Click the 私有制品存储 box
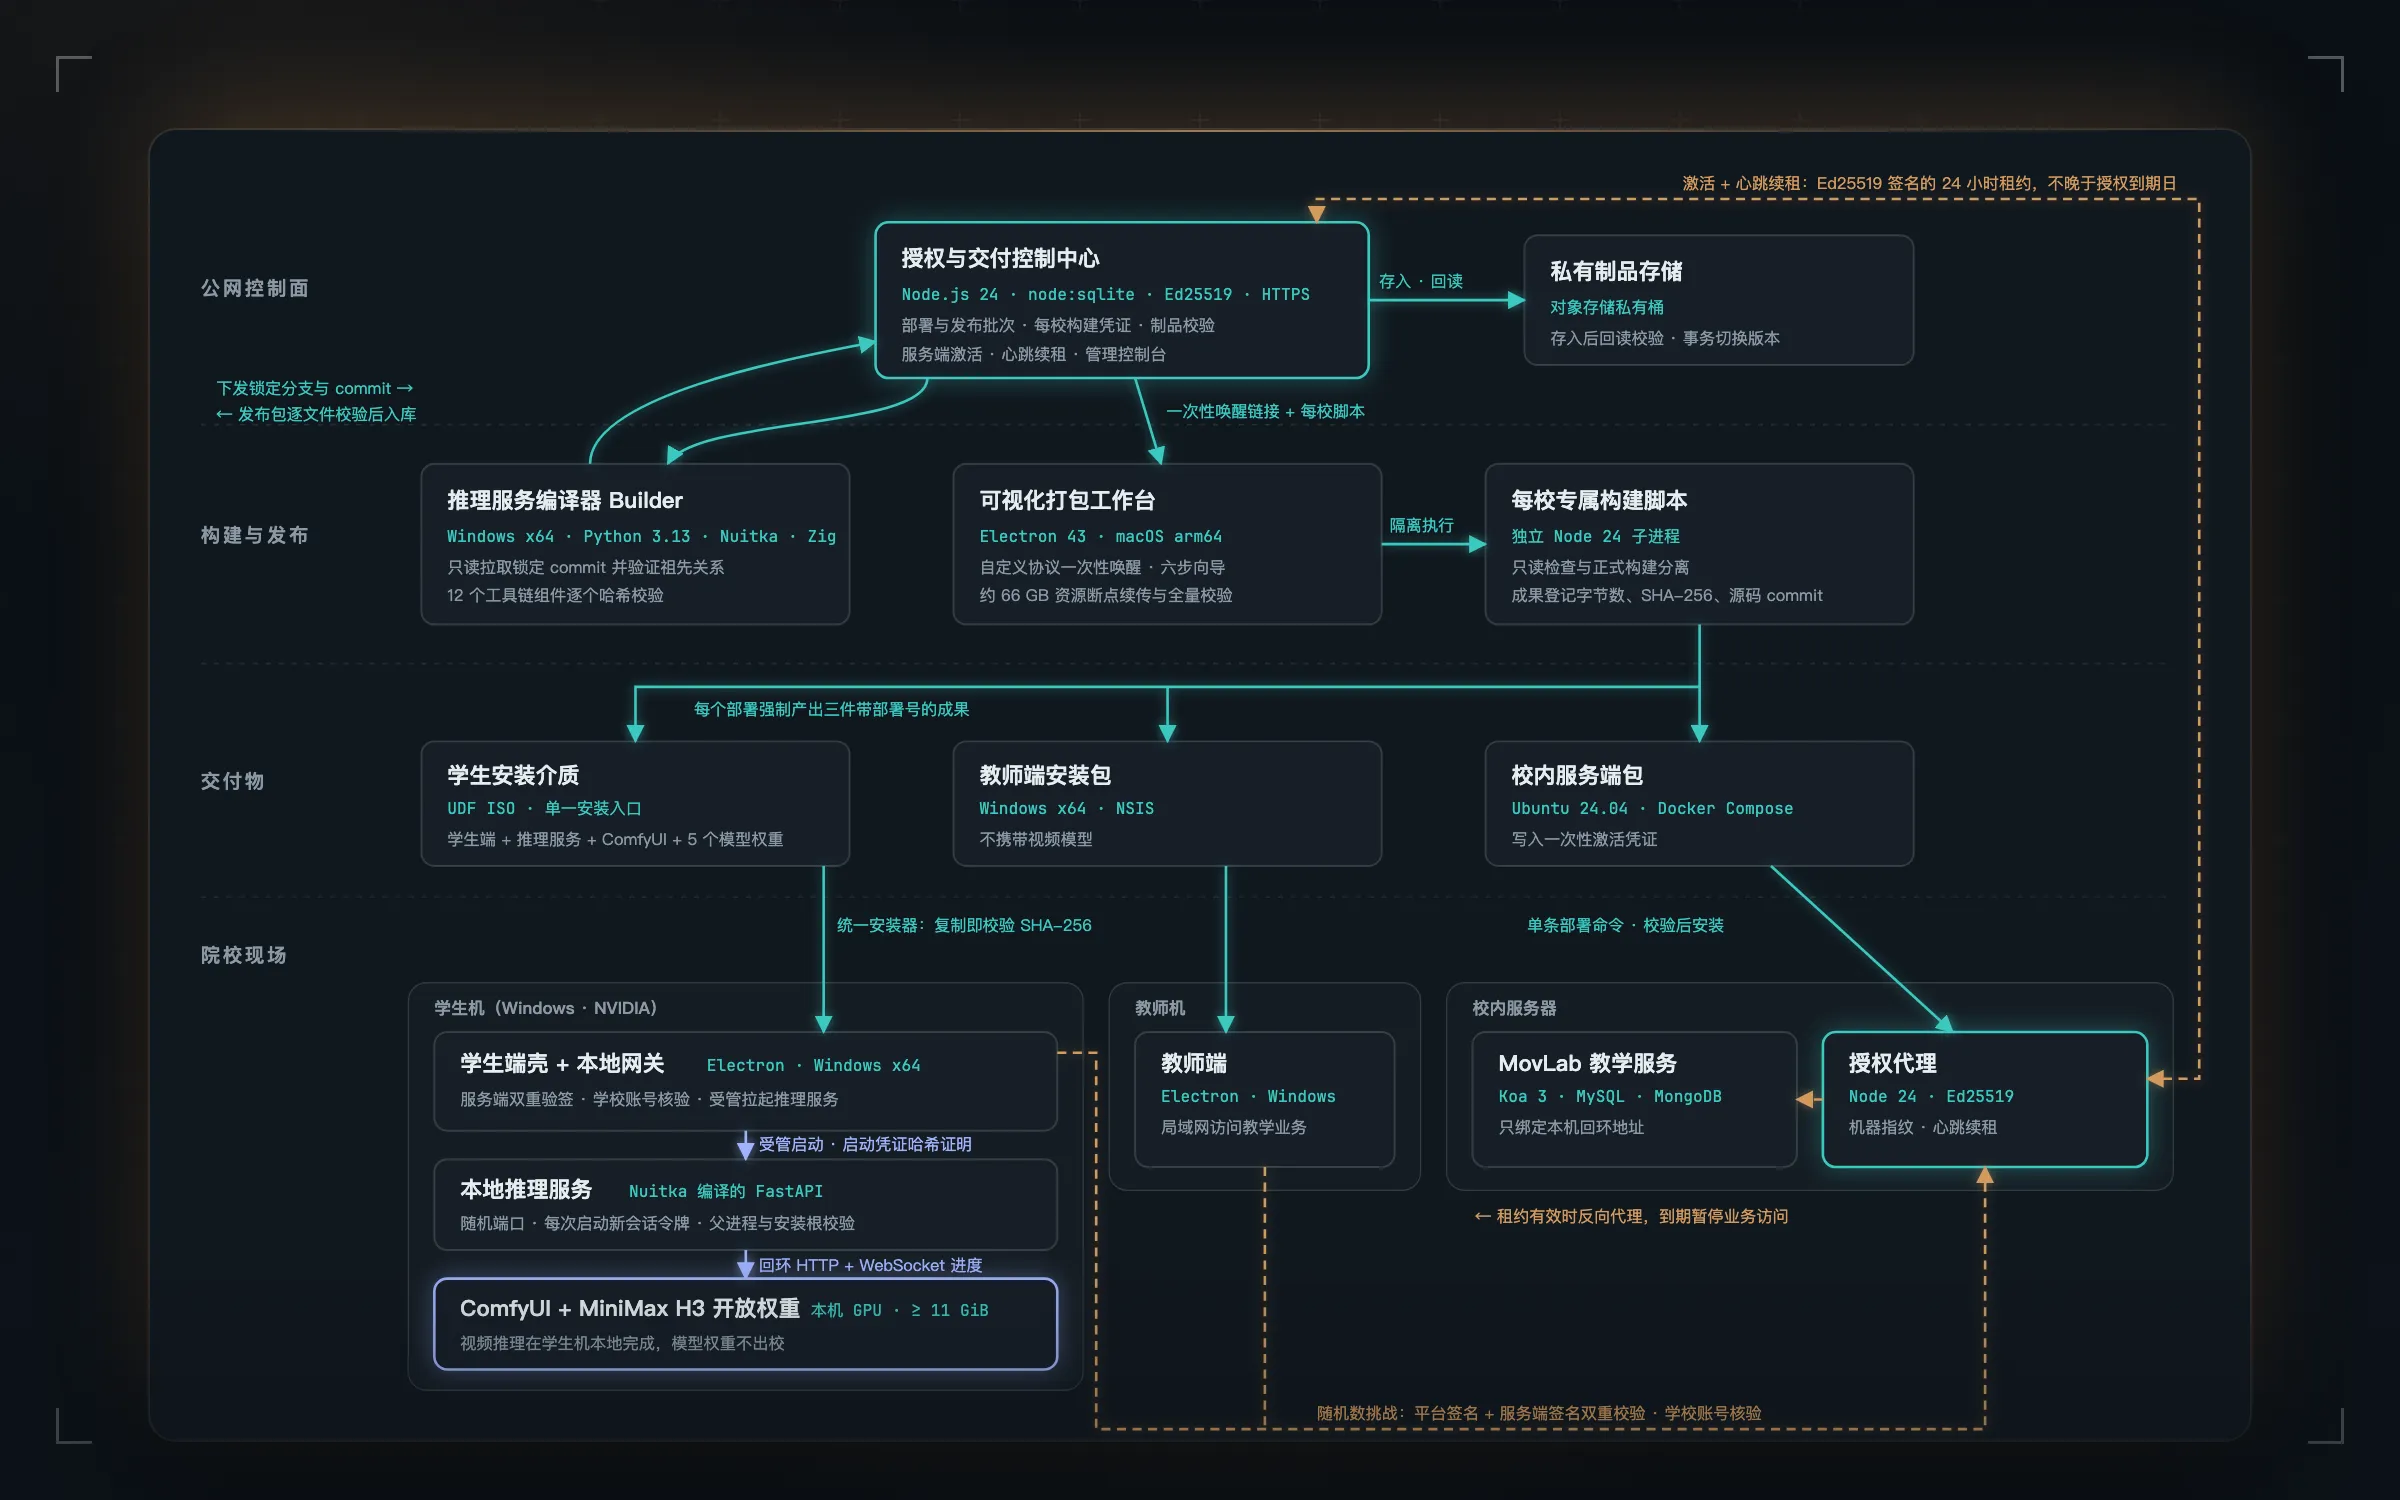The image size is (2400, 1500). 1718,300
